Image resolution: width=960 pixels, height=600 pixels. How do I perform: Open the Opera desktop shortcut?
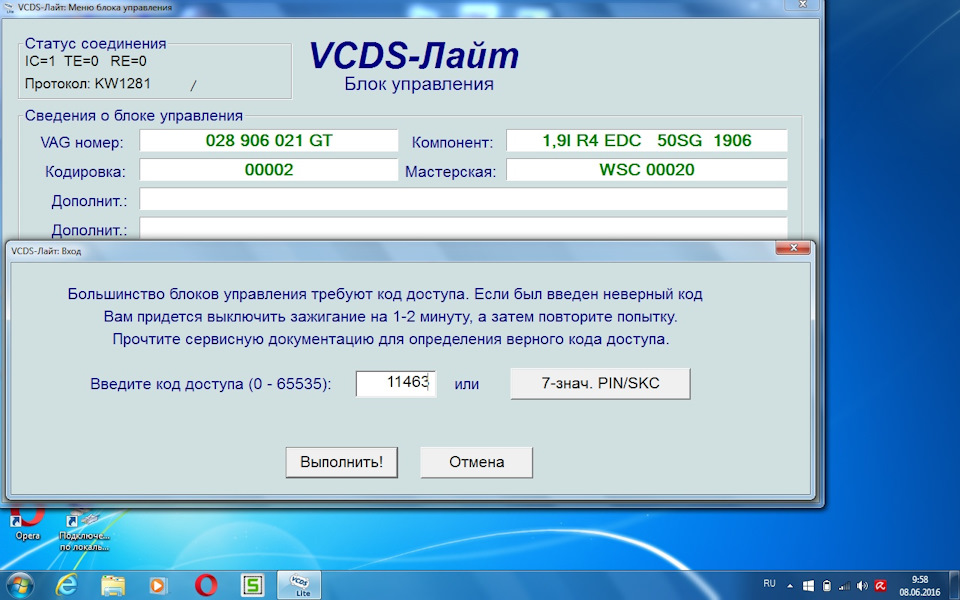pos(28,522)
